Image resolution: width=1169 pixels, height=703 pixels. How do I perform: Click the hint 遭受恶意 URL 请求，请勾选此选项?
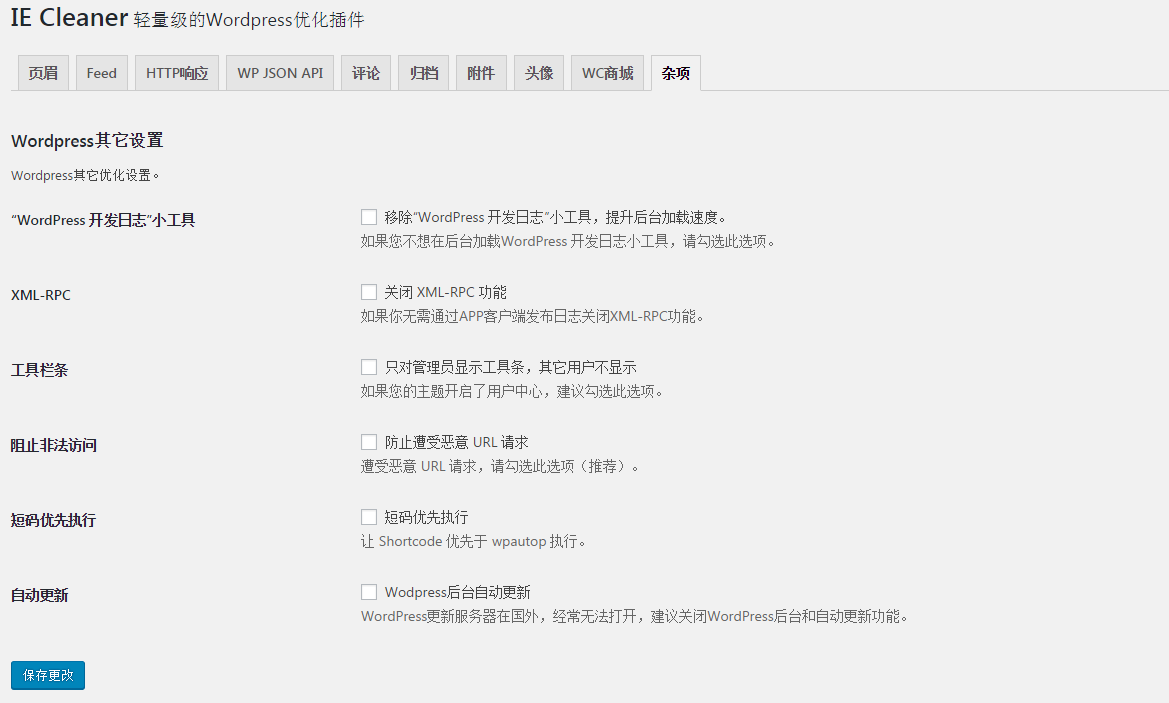point(500,467)
